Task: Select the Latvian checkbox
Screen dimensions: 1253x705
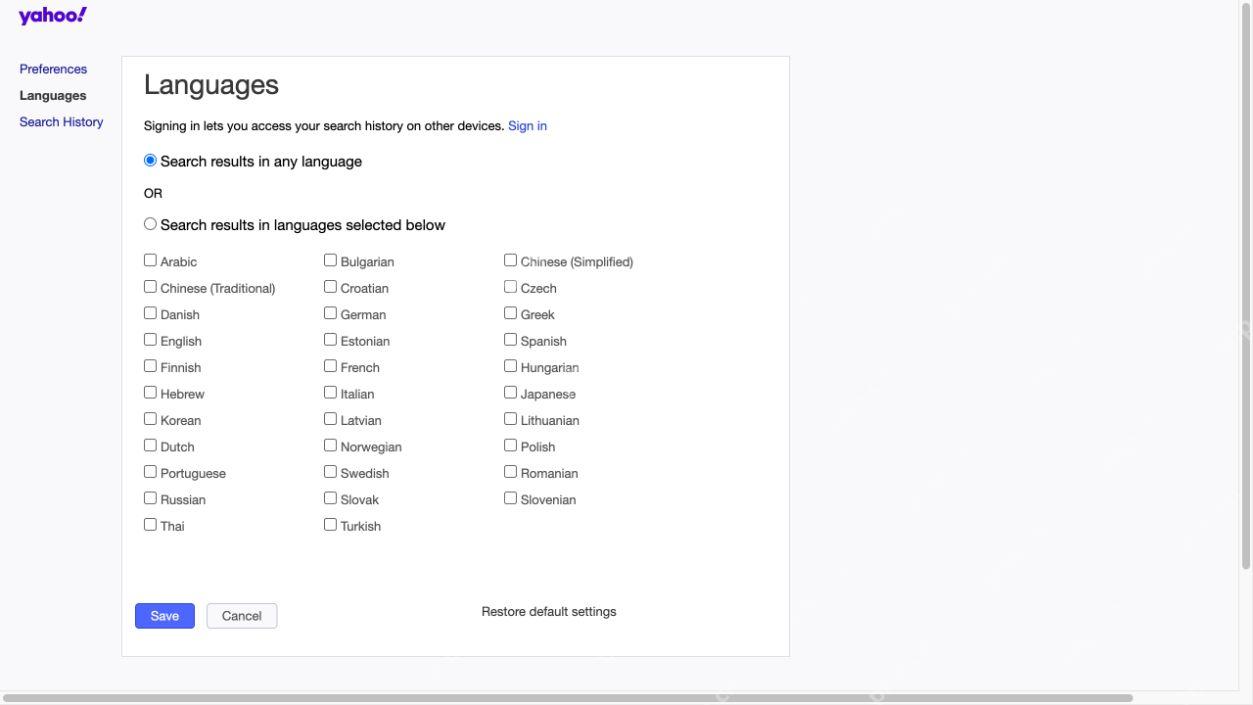Action: point(331,419)
